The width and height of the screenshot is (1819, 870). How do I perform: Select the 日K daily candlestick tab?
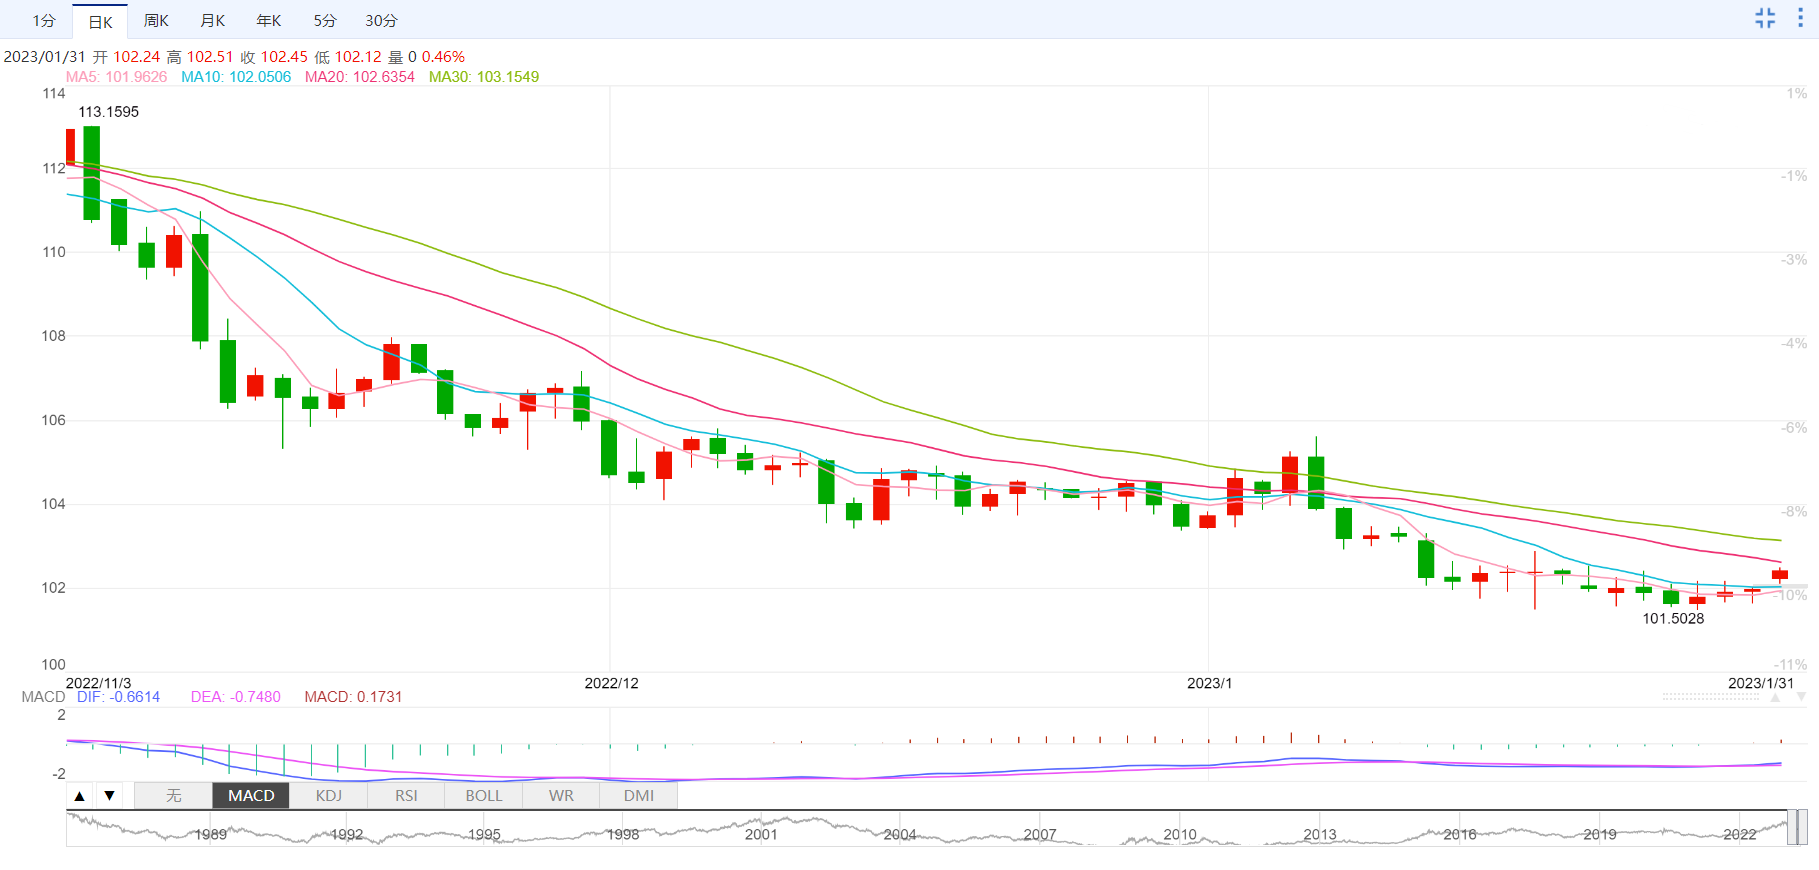coord(100,21)
